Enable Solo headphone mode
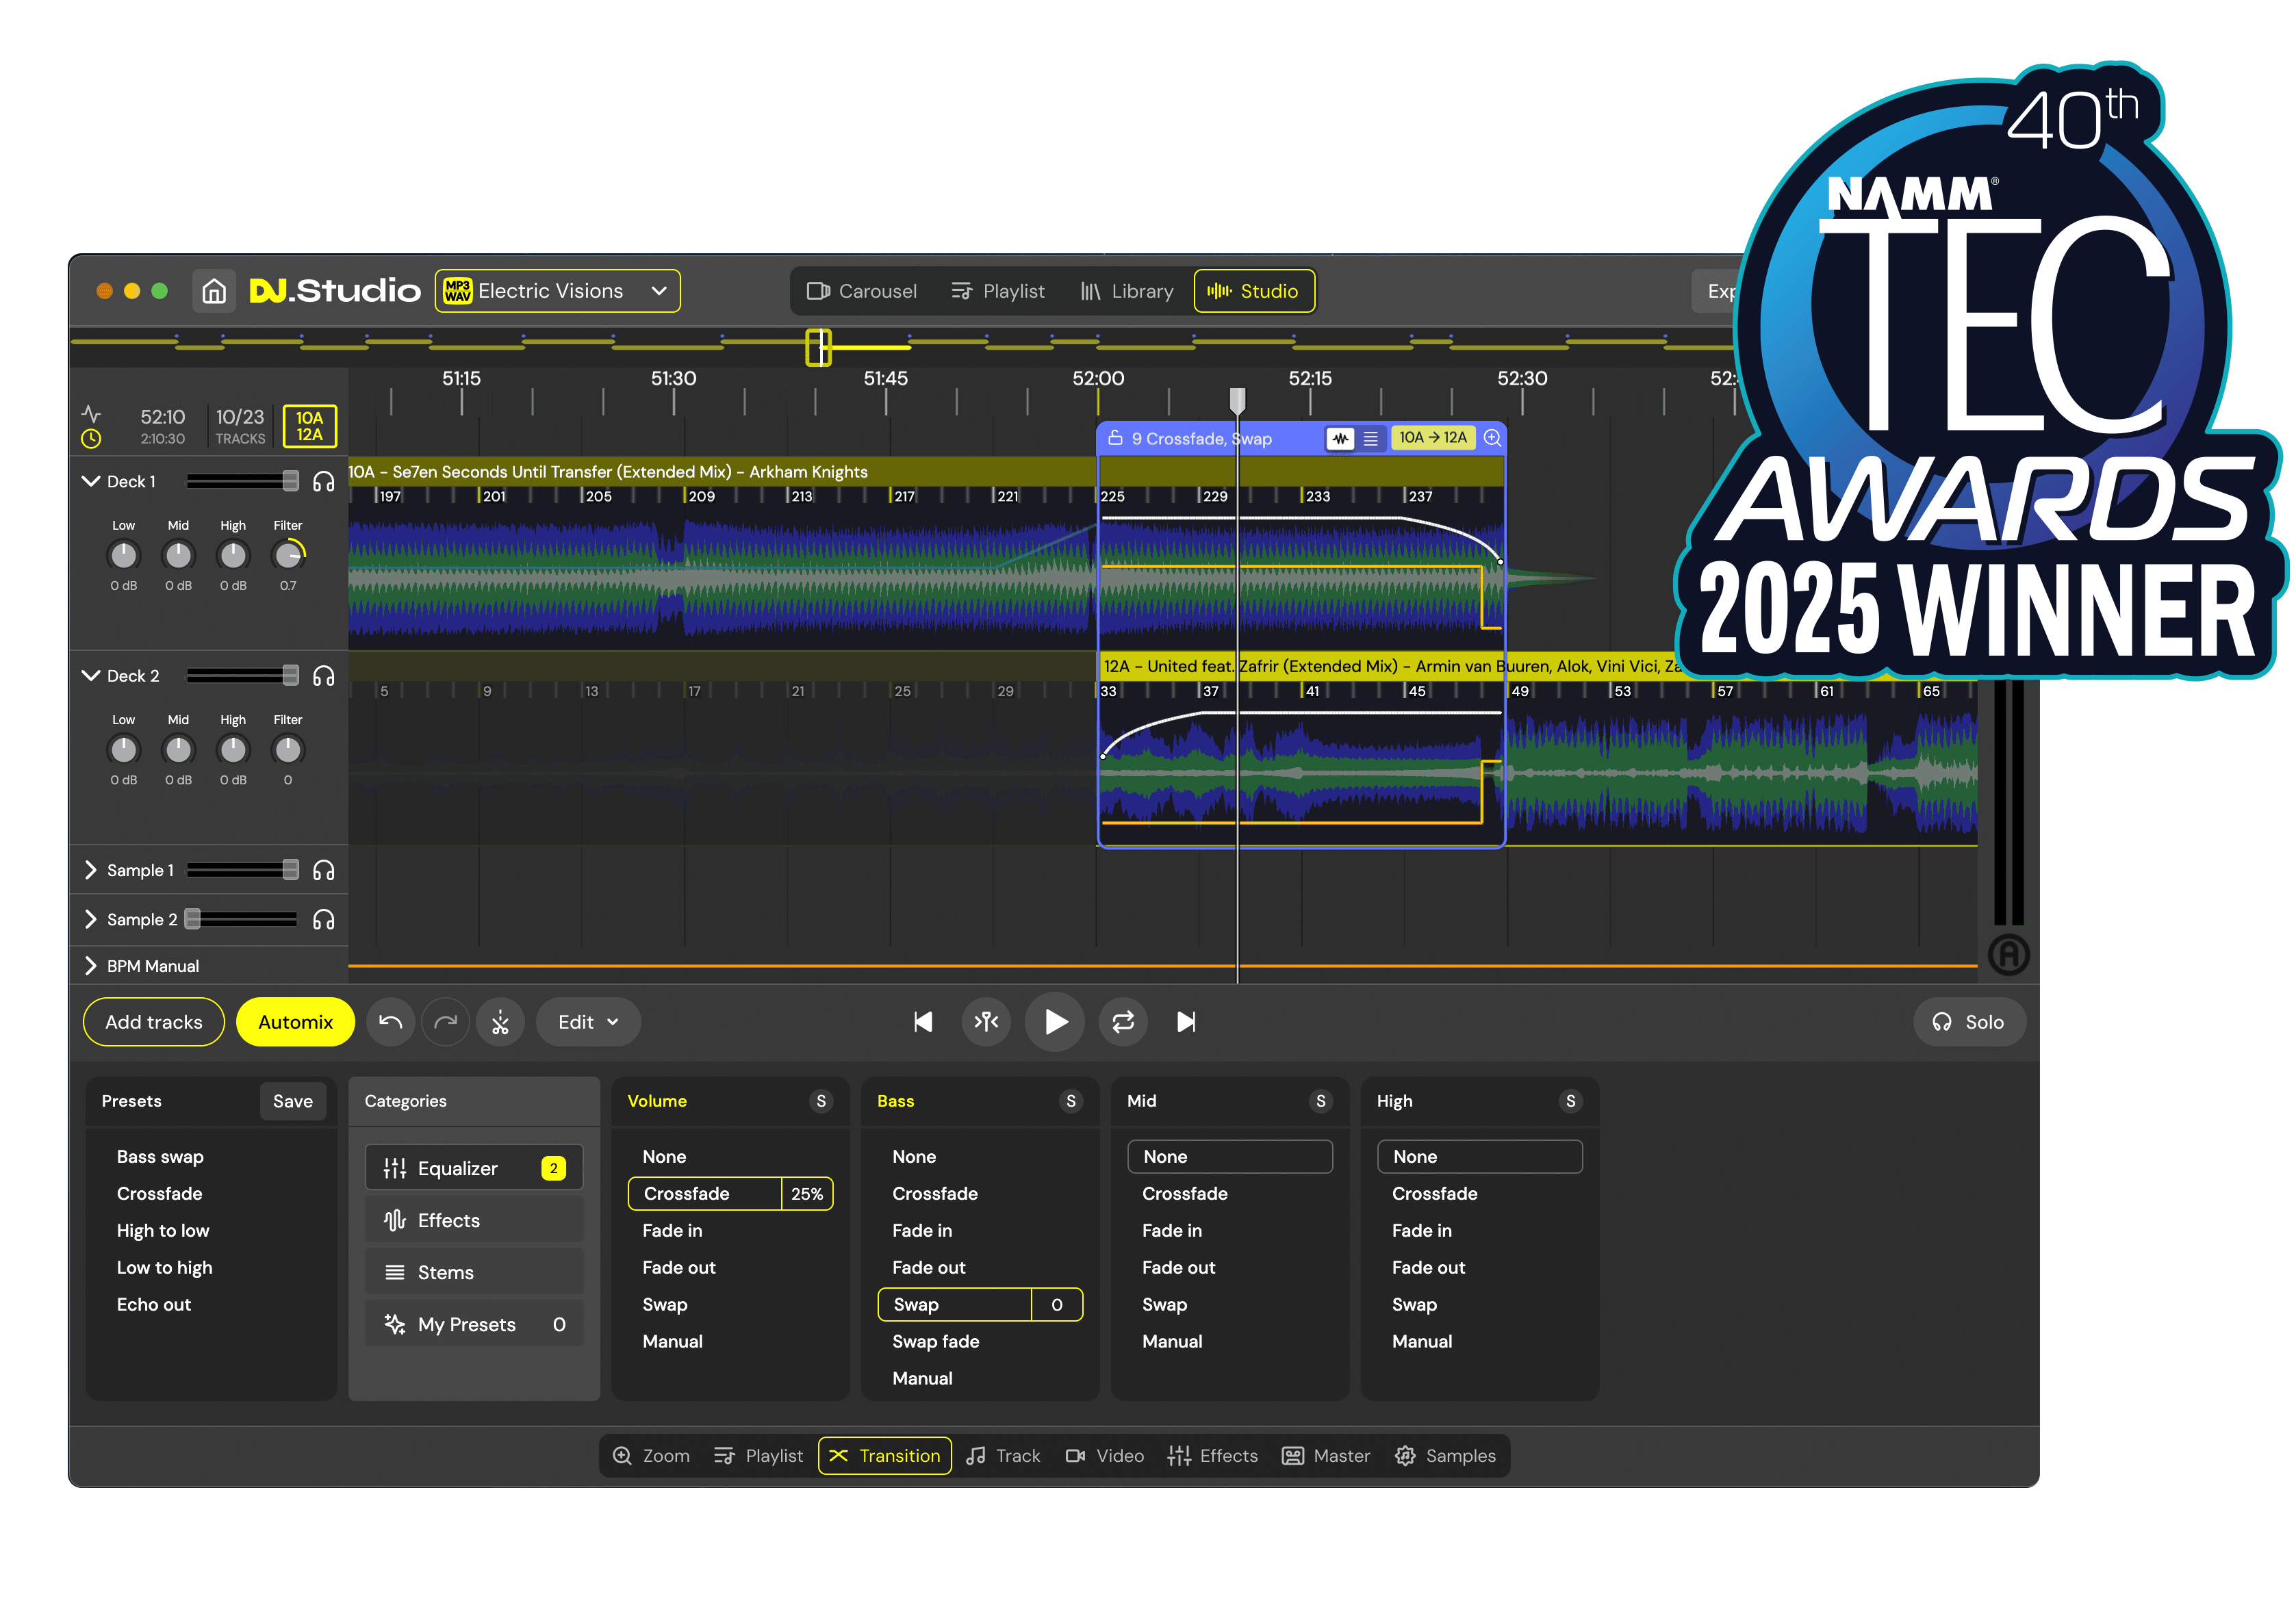The image size is (2296, 1607). (x=1971, y=1023)
